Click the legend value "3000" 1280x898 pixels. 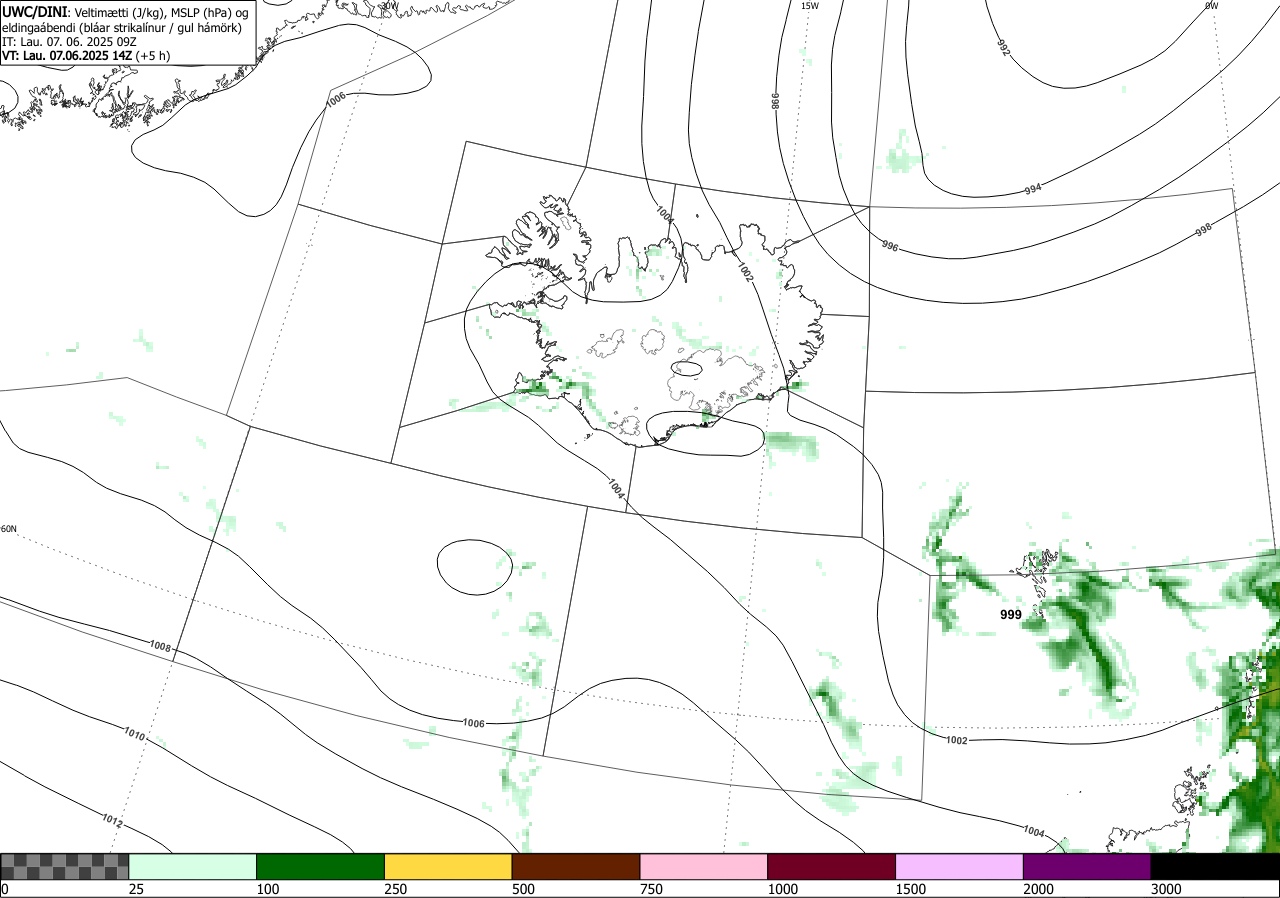click(1167, 889)
